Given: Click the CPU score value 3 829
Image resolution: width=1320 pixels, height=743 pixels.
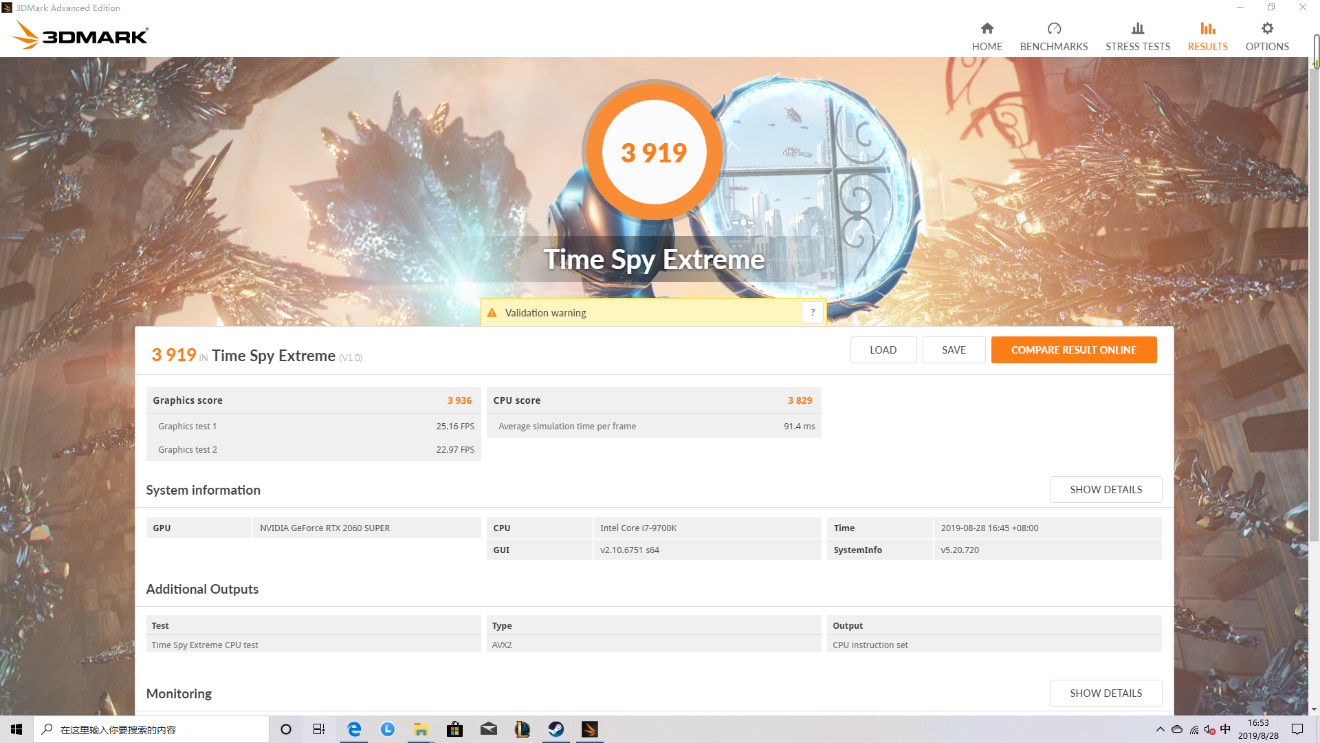Looking at the screenshot, I should tap(800, 400).
